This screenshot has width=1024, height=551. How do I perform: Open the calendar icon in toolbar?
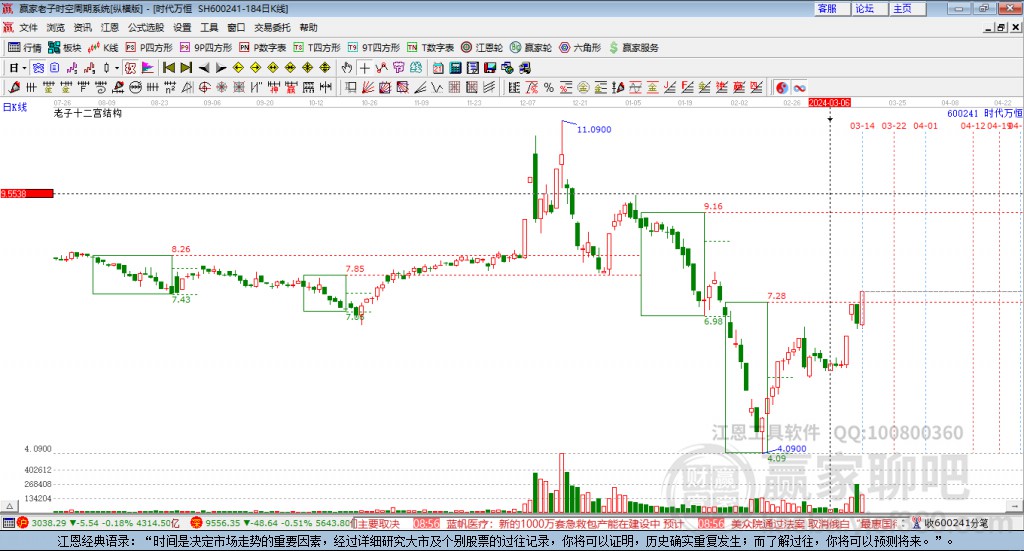tap(438, 68)
